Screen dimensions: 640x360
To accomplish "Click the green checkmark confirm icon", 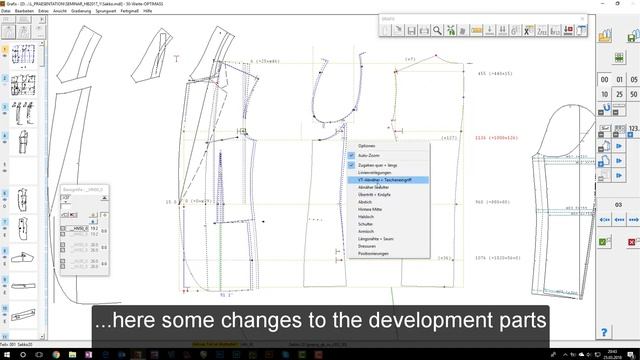I will [x=604, y=242].
